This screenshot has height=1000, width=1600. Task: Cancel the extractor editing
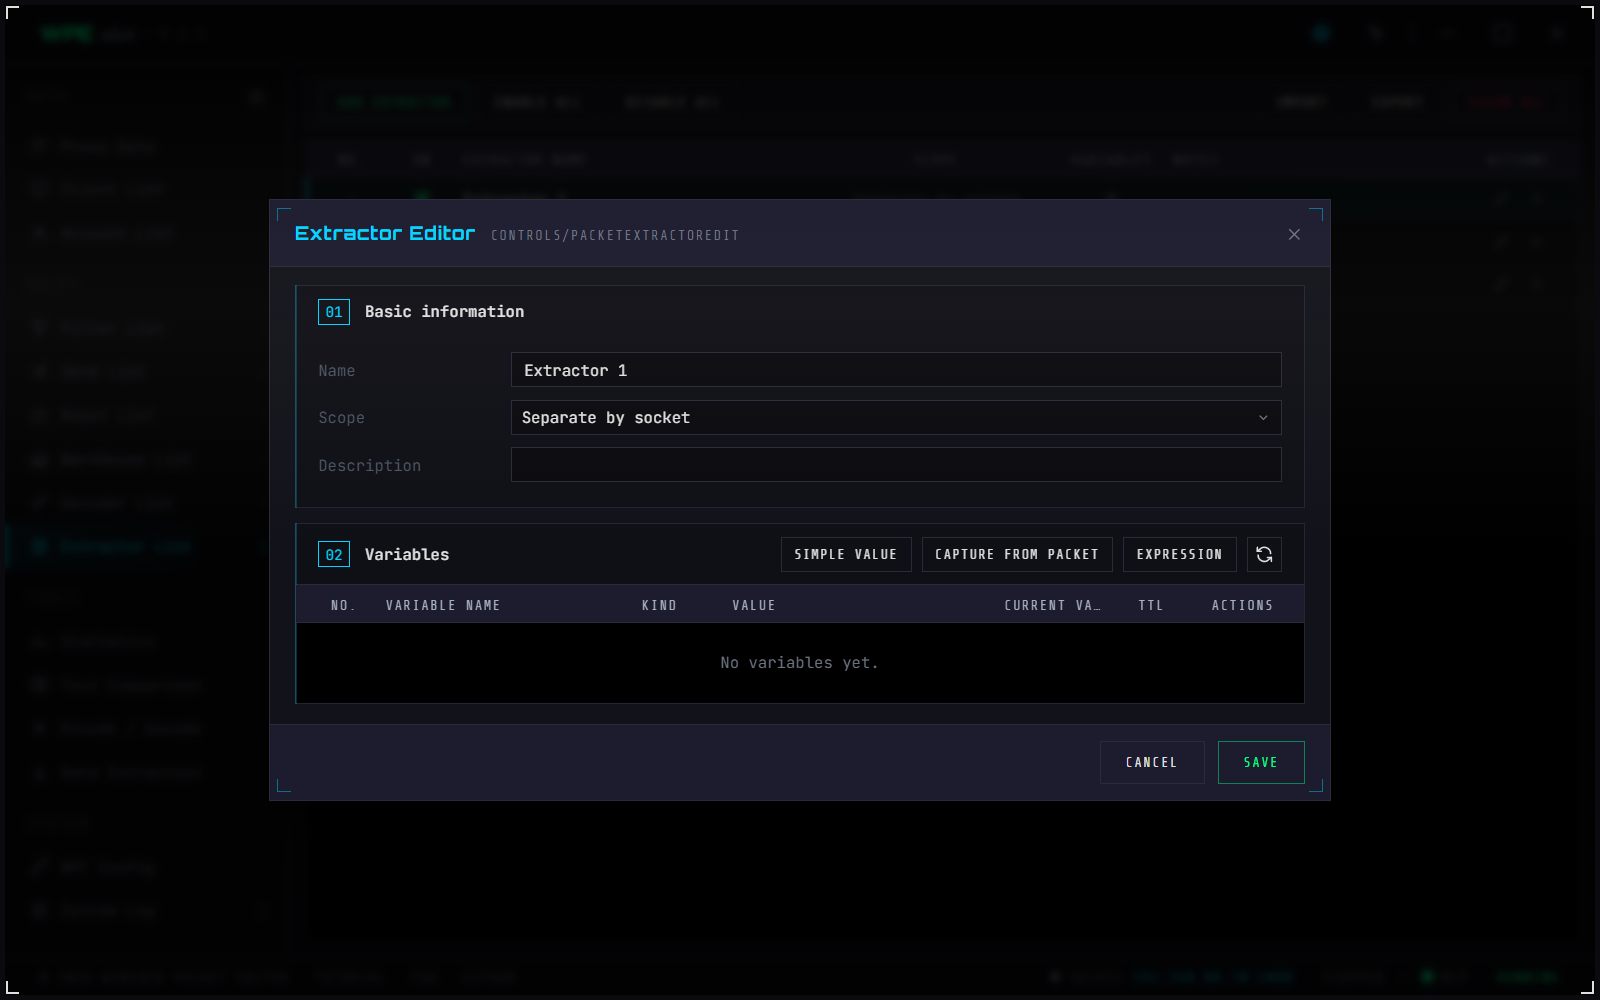1152,762
